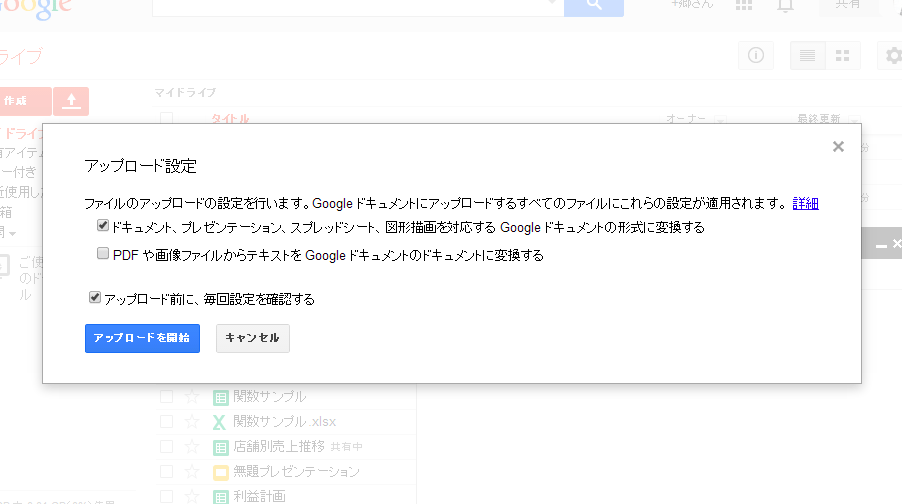
Task: Uncheck convert documents to Google format
Action: (103, 226)
